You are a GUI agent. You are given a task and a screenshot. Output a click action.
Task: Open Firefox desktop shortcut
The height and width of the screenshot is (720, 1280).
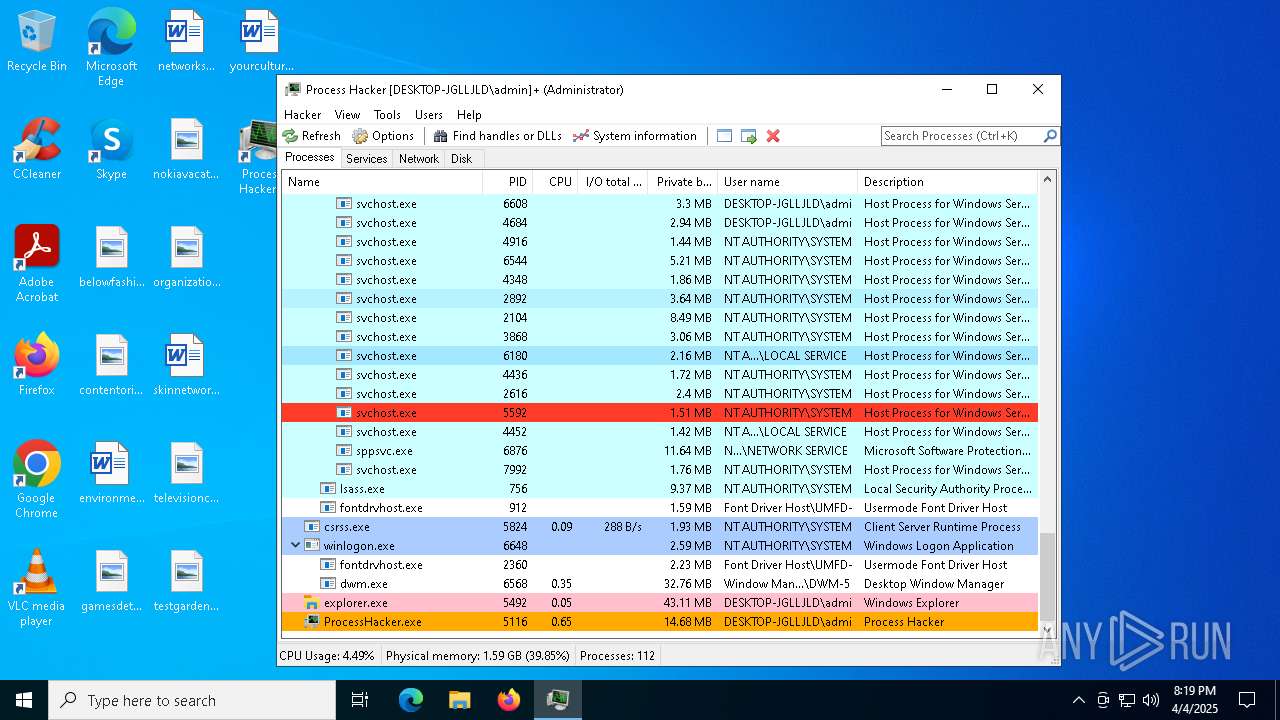pos(37,365)
